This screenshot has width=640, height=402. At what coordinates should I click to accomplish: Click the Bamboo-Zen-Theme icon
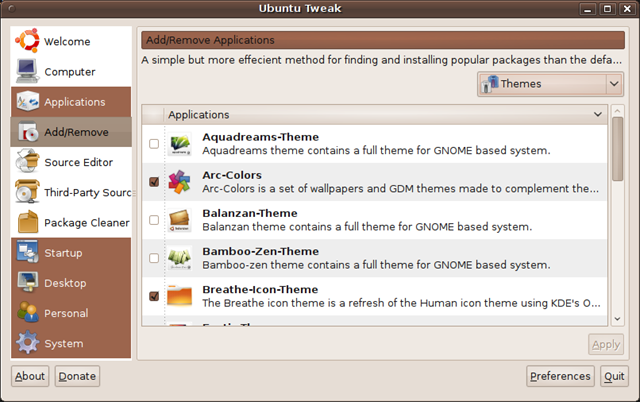click(180, 258)
